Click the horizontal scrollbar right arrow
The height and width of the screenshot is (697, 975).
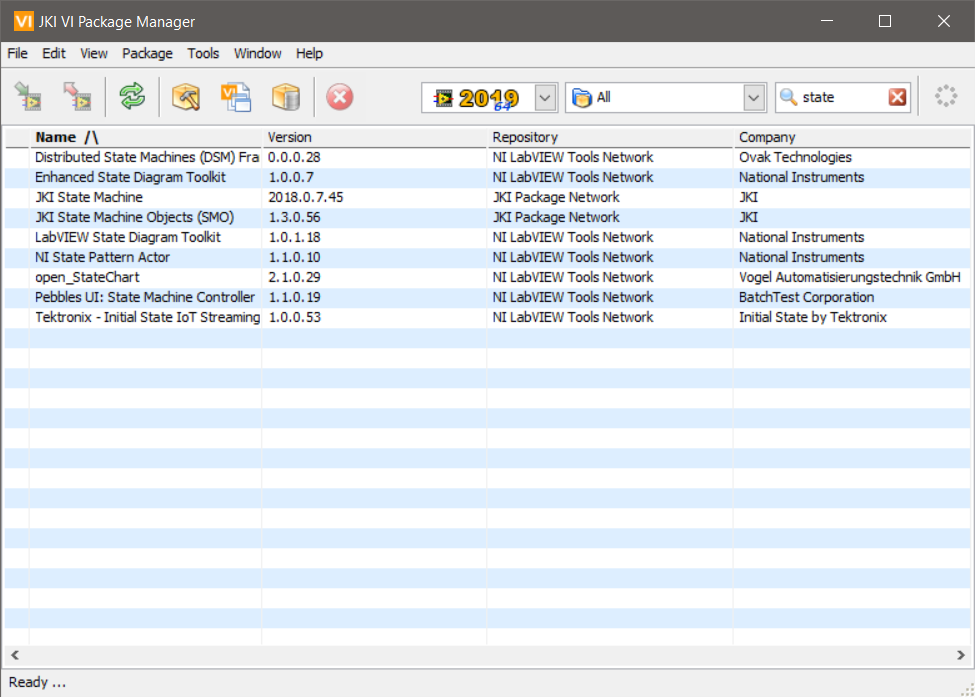click(961, 655)
